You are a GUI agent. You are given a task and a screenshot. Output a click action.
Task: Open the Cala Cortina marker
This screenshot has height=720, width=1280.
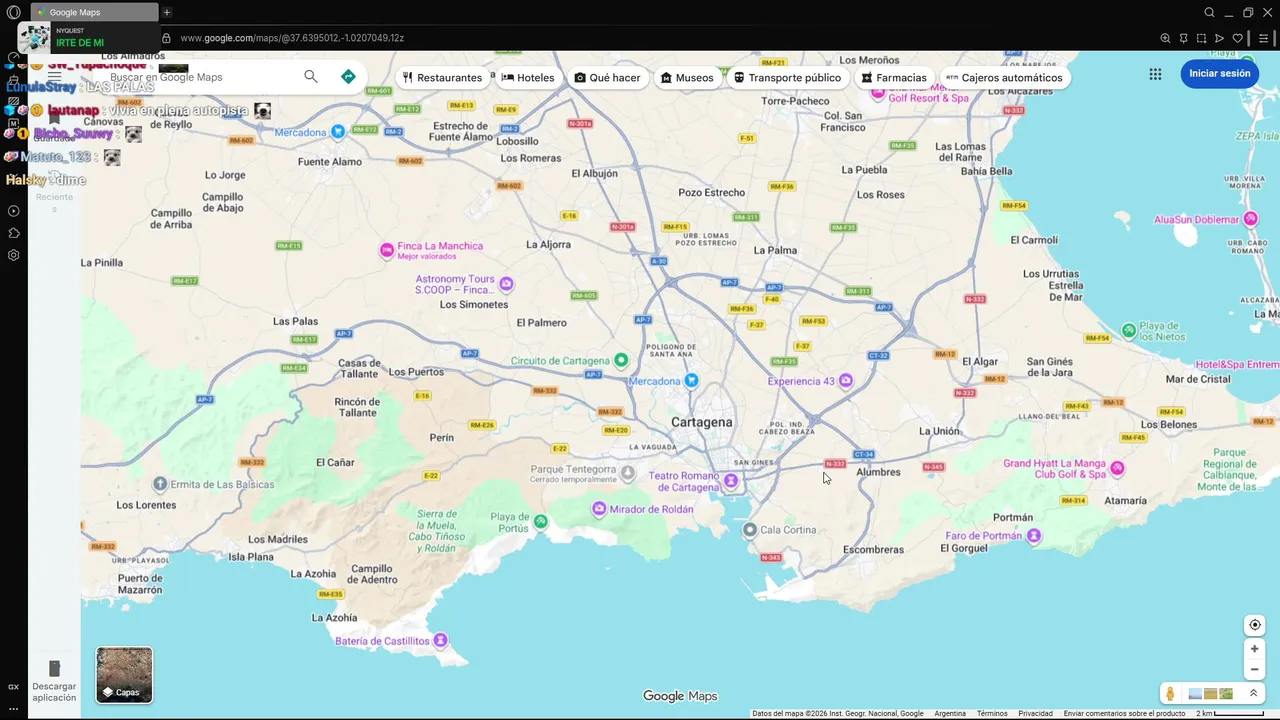(750, 530)
